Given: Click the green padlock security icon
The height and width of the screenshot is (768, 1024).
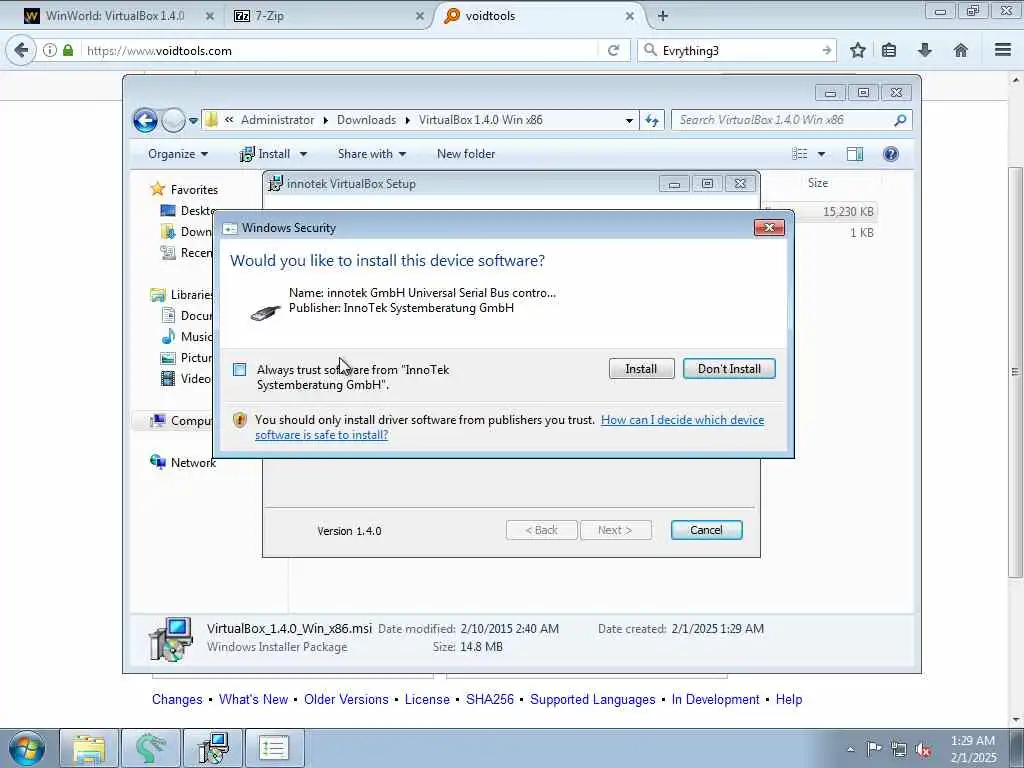Looking at the screenshot, I should tap(68, 50).
